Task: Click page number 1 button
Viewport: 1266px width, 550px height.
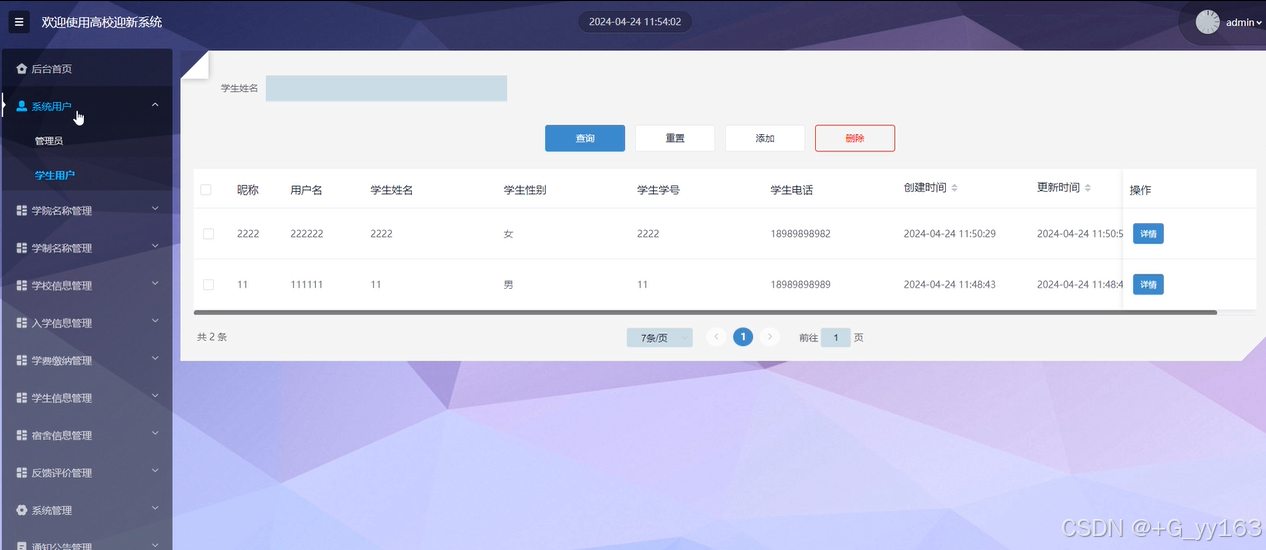Action: (743, 337)
